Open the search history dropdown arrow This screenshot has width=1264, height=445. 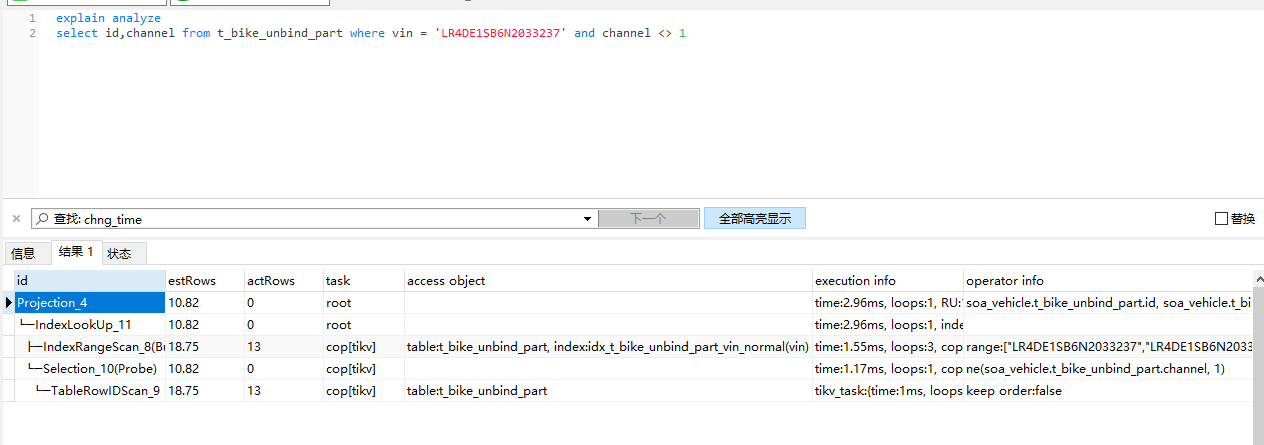click(587, 218)
